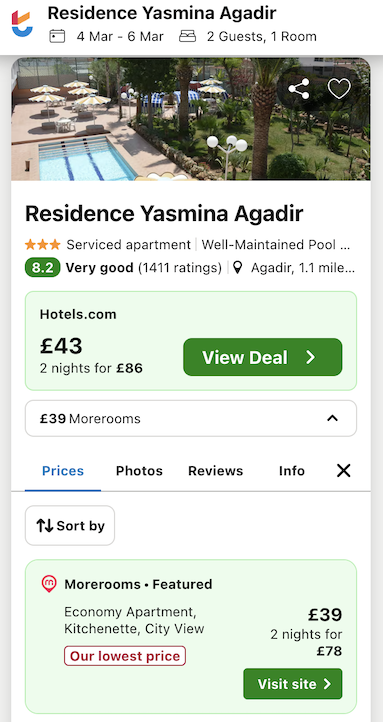Collapse the £39 Morerooms chevron
Screen dimensions: 383x722
point(332,418)
